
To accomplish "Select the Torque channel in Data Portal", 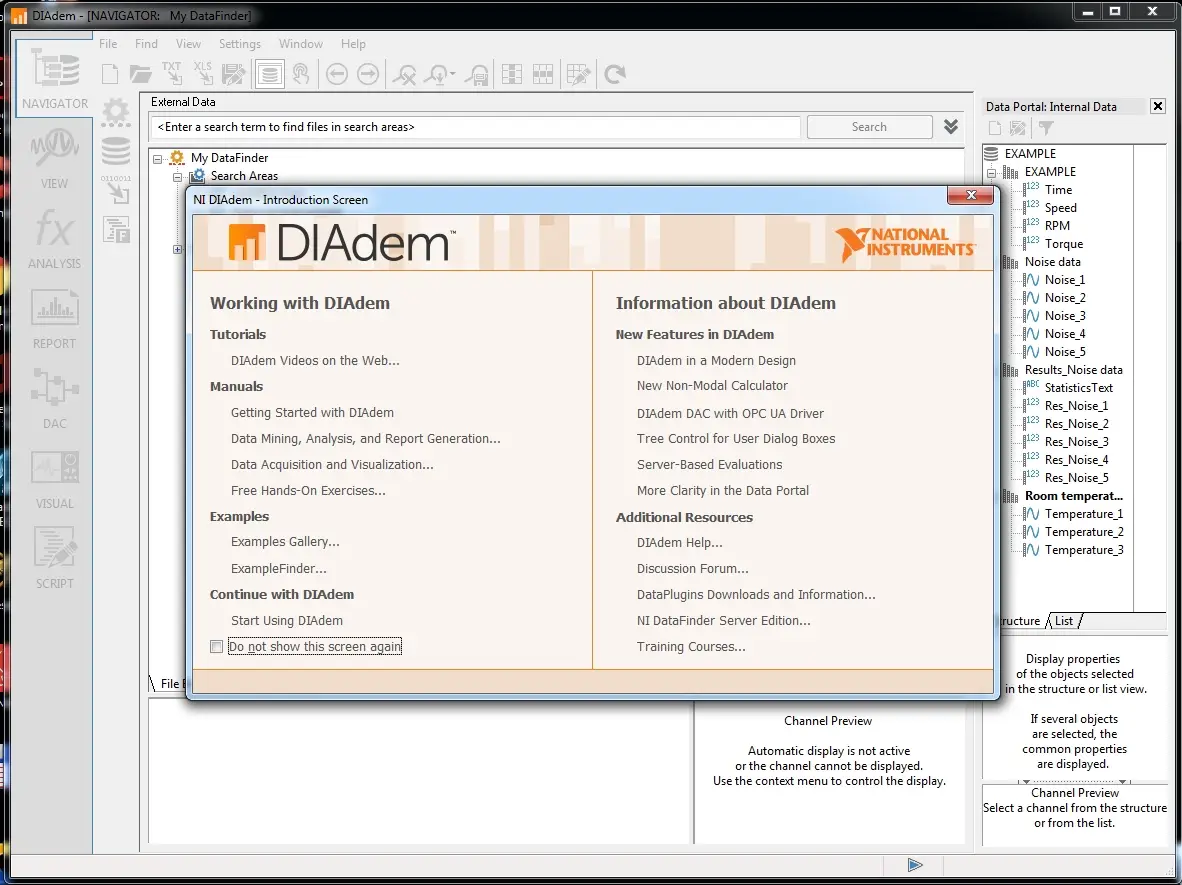I will point(1063,243).
